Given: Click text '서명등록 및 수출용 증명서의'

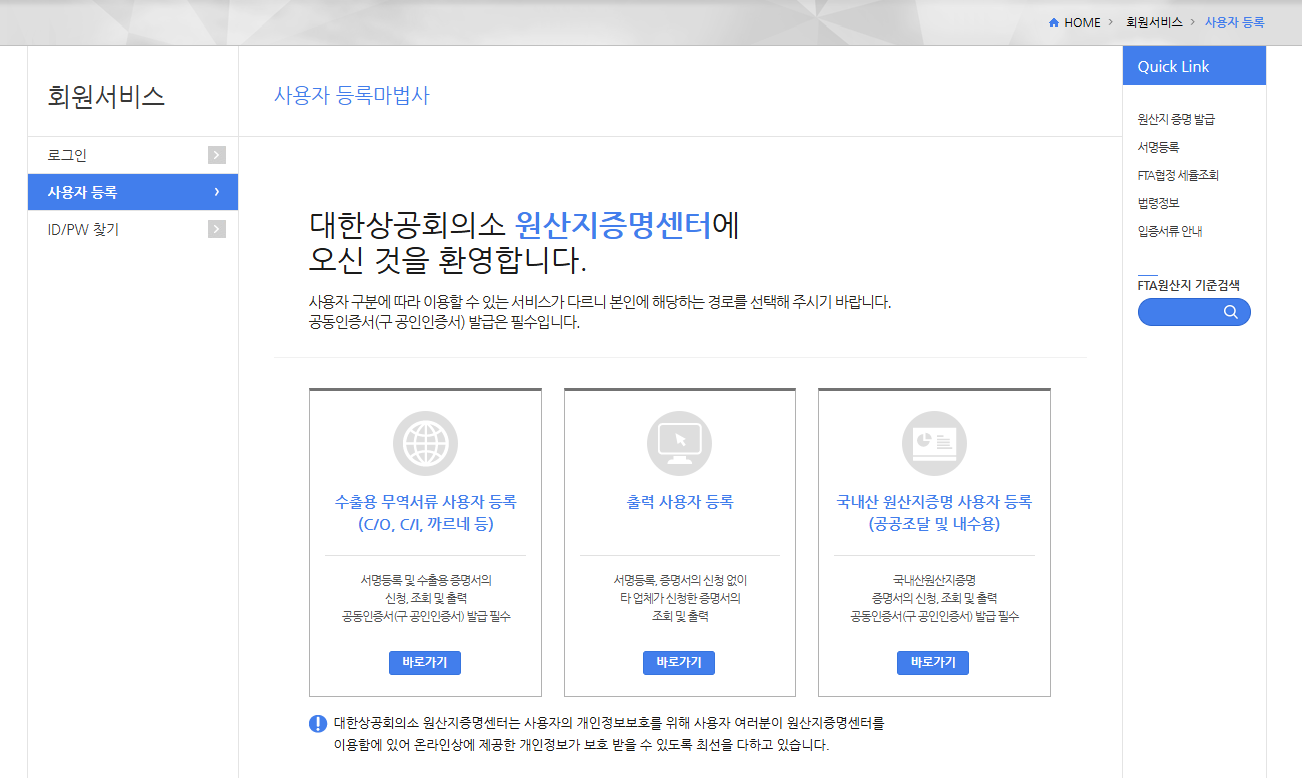Looking at the screenshot, I should pyautogui.click(x=426, y=580).
